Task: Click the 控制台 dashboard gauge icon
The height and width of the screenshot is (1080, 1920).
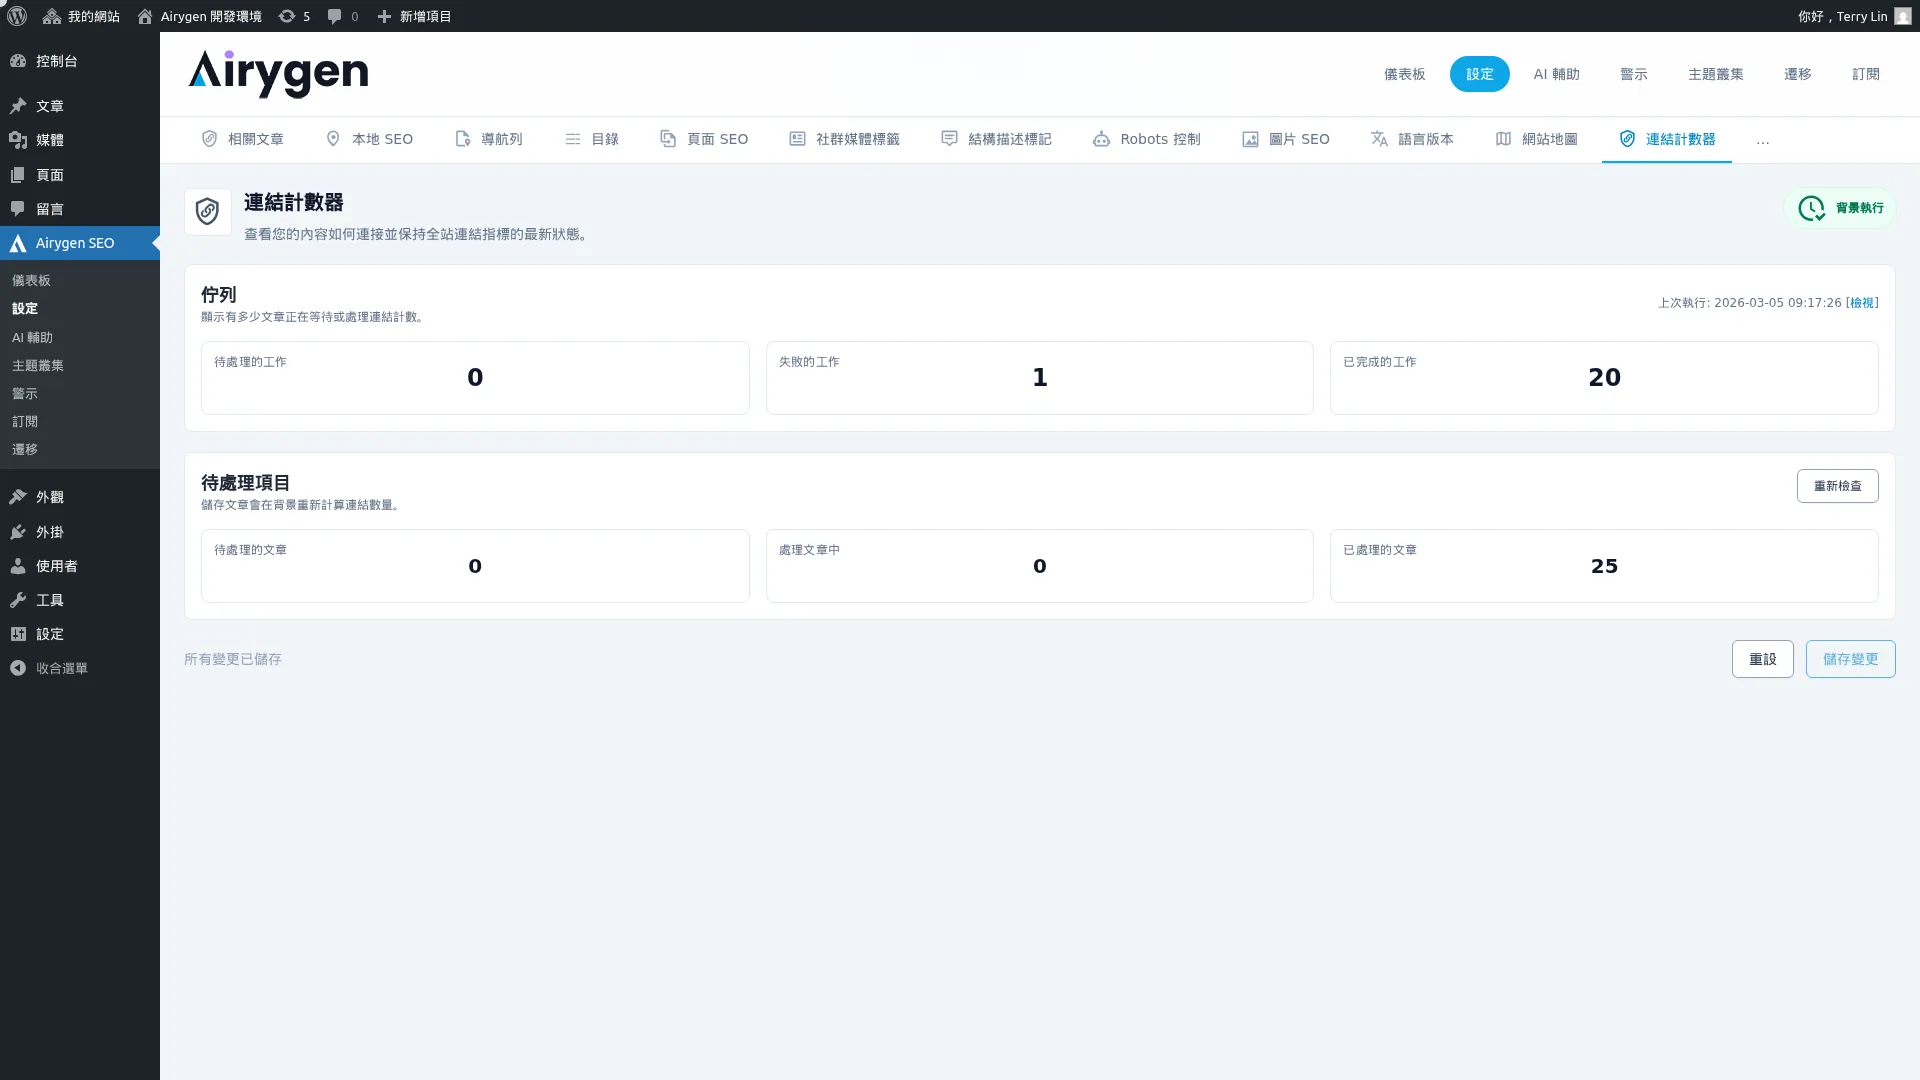Action: pos(18,61)
